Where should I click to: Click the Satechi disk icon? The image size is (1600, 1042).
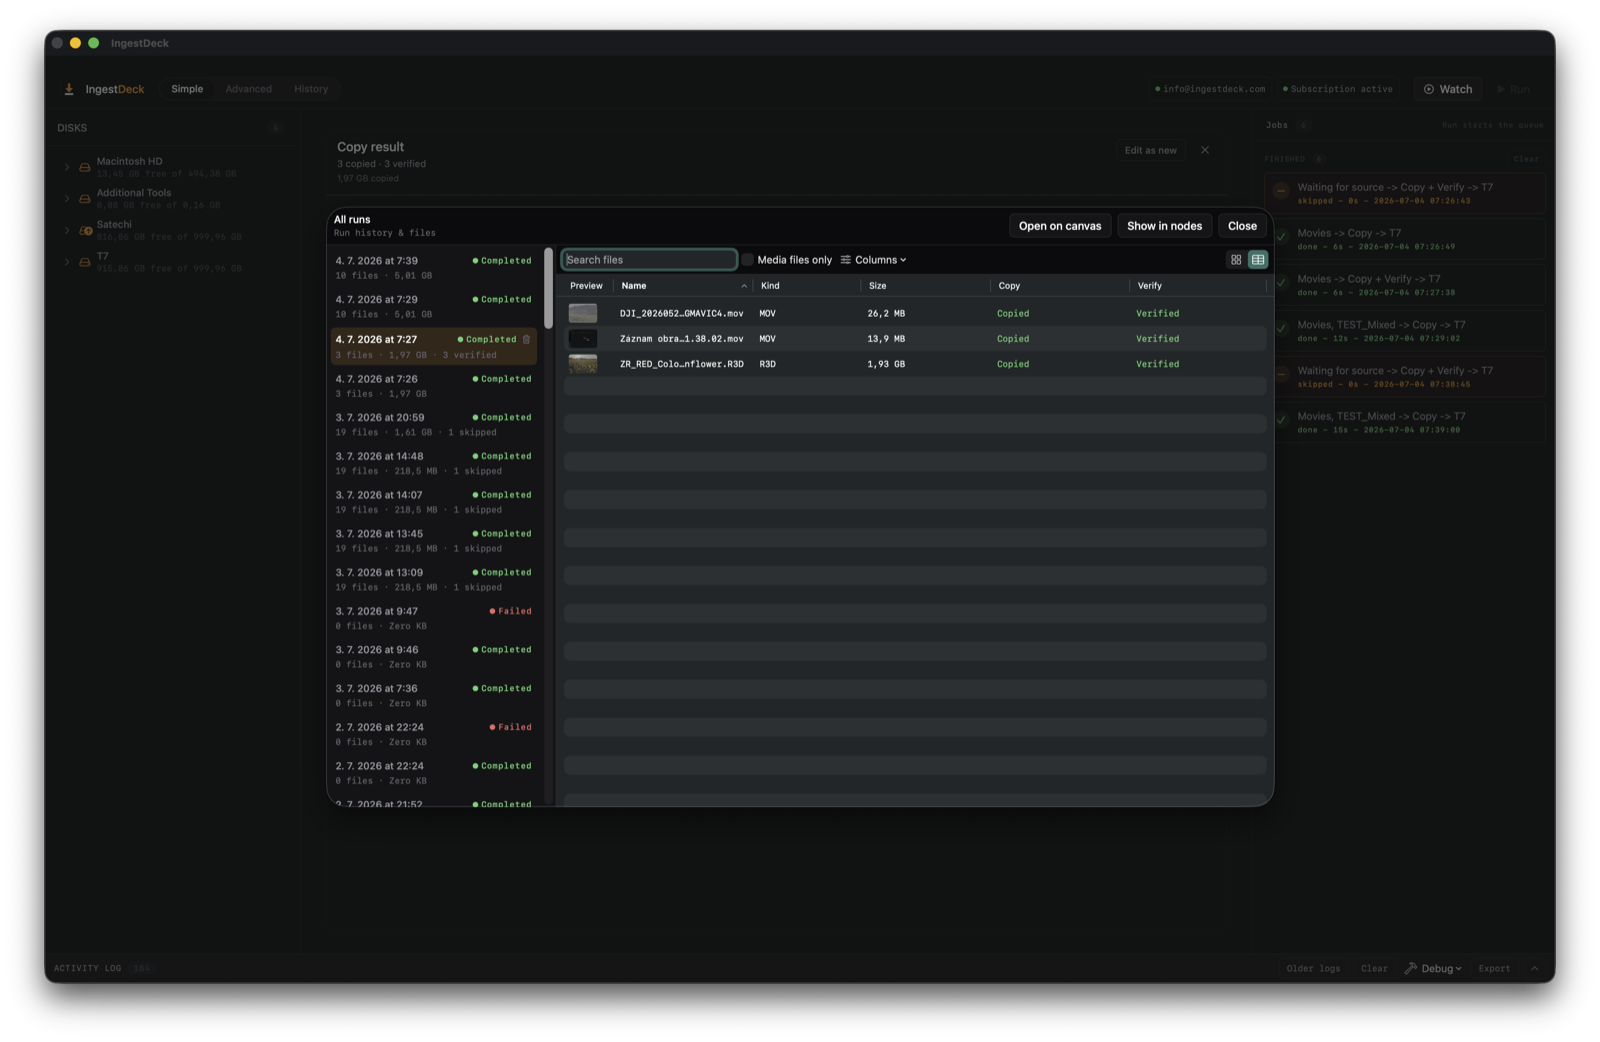click(85, 231)
